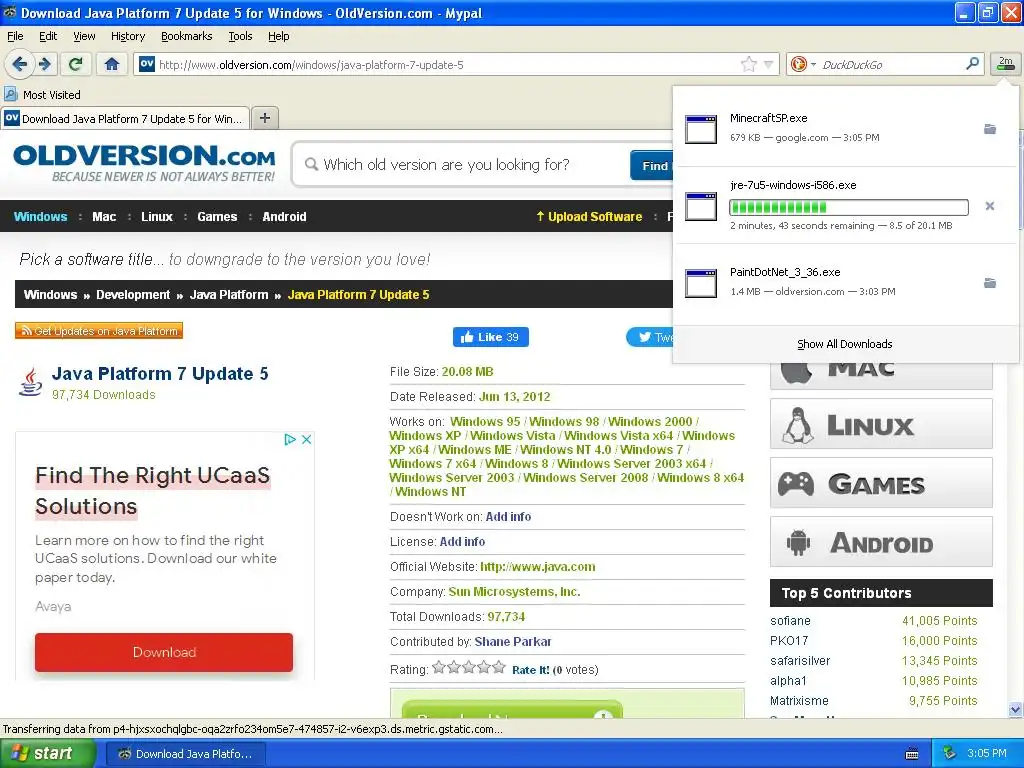The image size is (1024, 768).
Task: Click the blue Find button
Action: (x=652, y=165)
